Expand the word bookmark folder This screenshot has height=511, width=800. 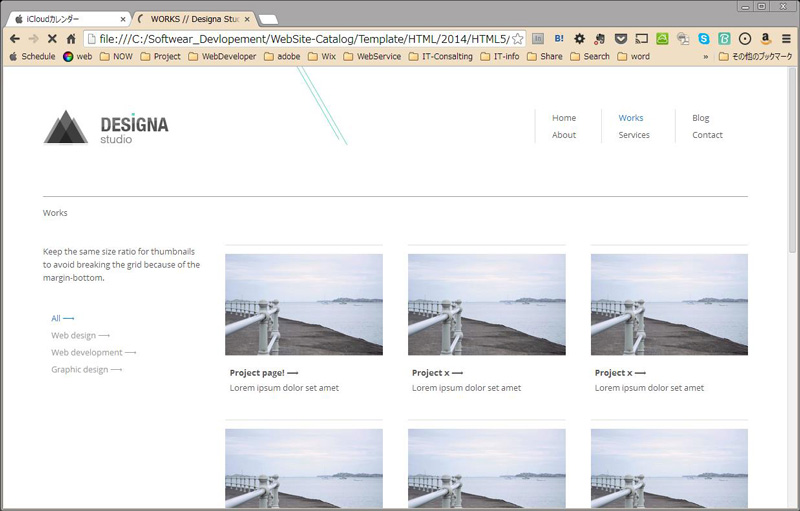pyautogui.click(x=634, y=57)
